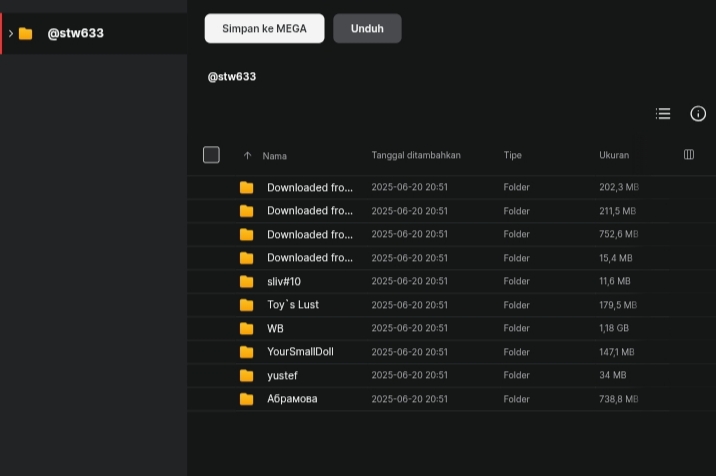The image size is (716, 476).
Task: Click the @stw633 breadcrumb title
Action: point(232,77)
